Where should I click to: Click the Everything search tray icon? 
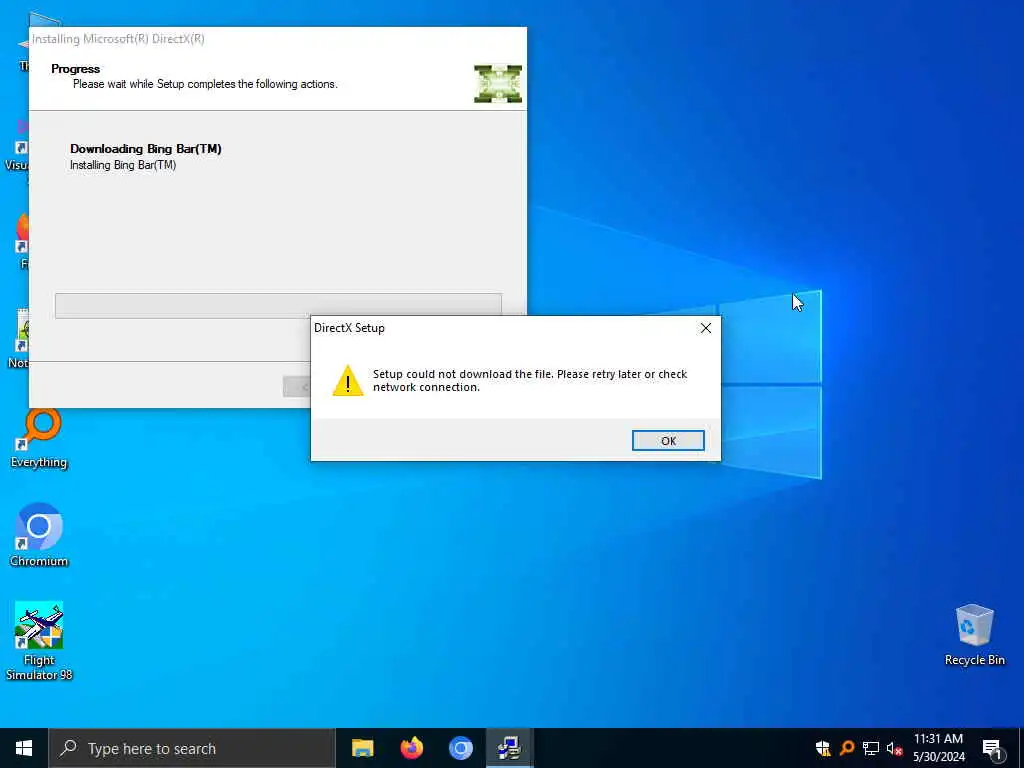847,748
